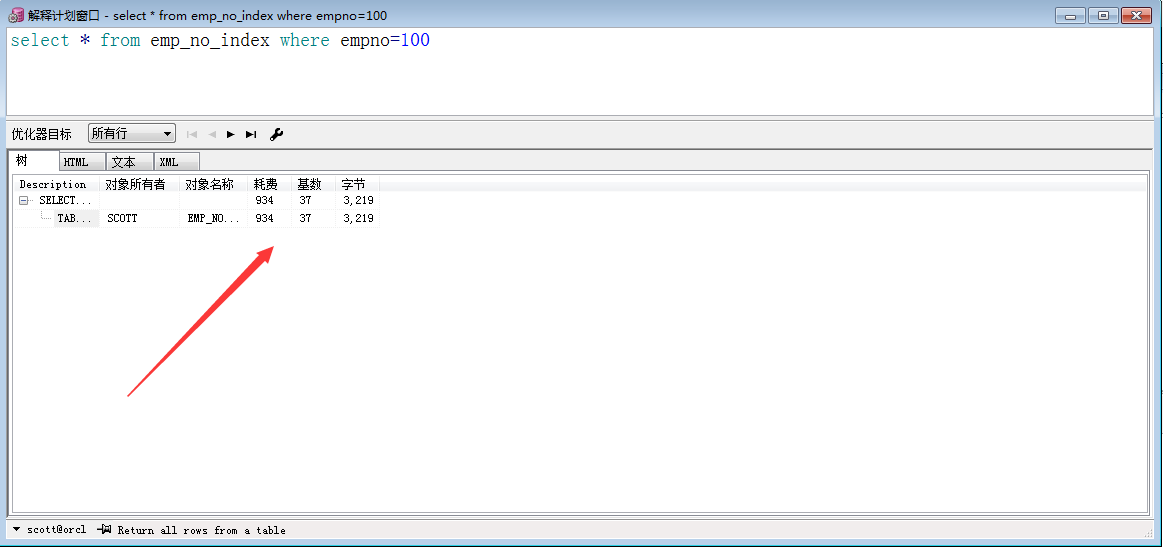Click 'Return all rows from a table' status text
The image size is (1163, 547).
(201, 530)
